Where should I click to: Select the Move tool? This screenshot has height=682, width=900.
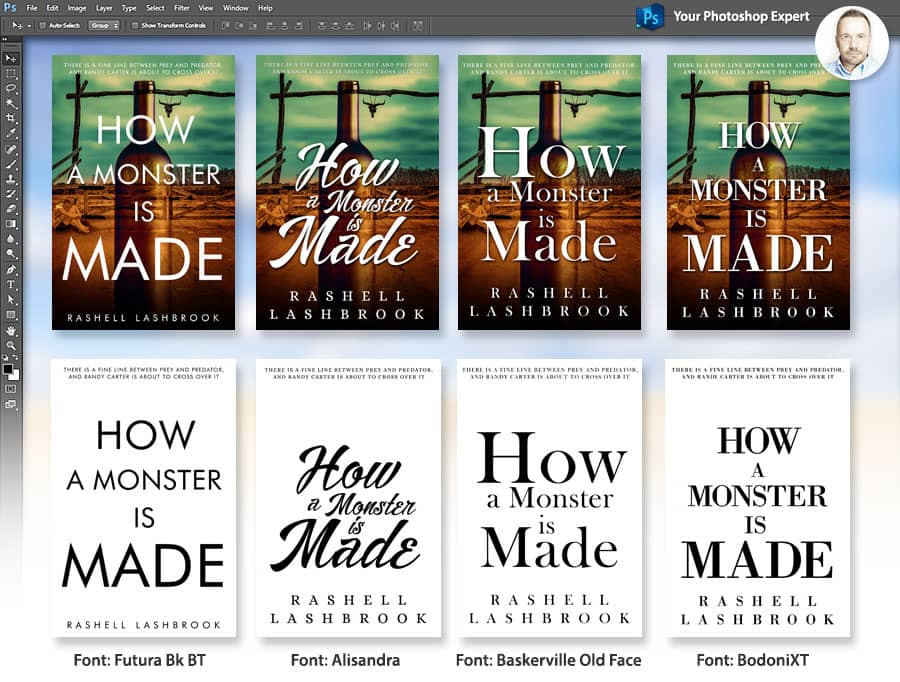click(x=12, y=59)
